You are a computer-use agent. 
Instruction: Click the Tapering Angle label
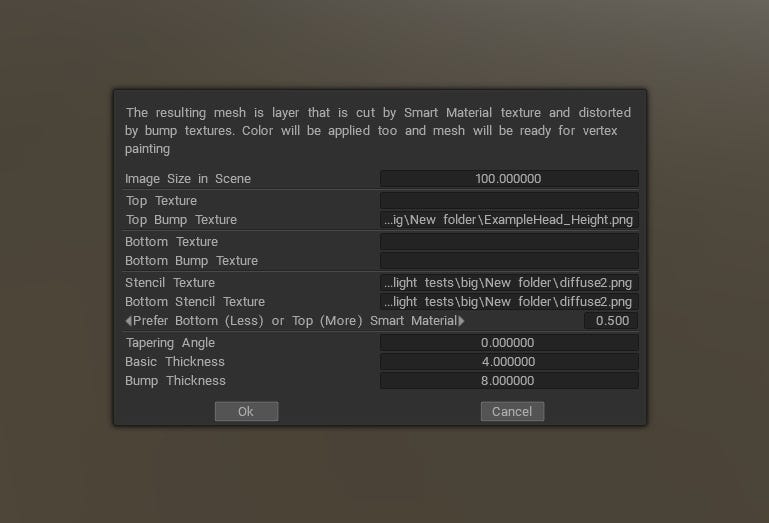(170, 342)
